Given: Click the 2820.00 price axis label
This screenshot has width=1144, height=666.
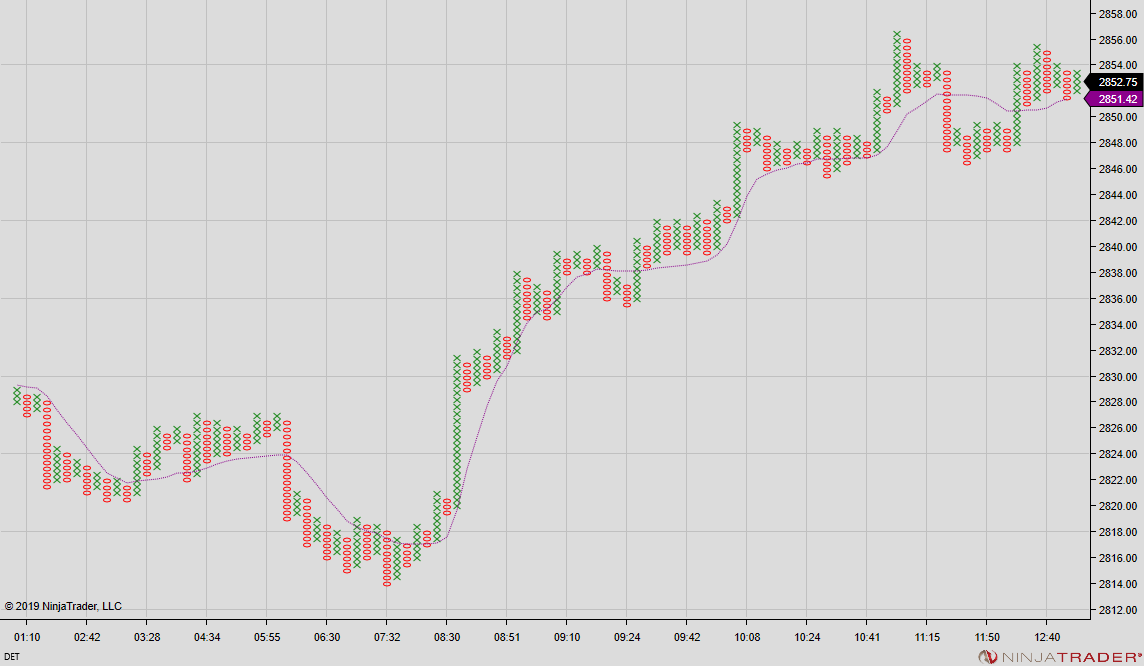Looking at the screenshot, I should [x=1118, y=506].
